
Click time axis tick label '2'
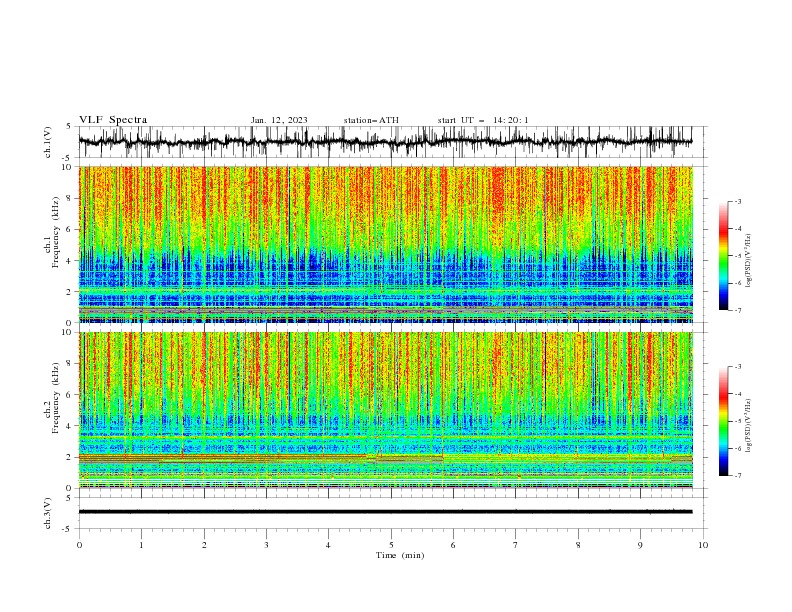pos(204,545)
